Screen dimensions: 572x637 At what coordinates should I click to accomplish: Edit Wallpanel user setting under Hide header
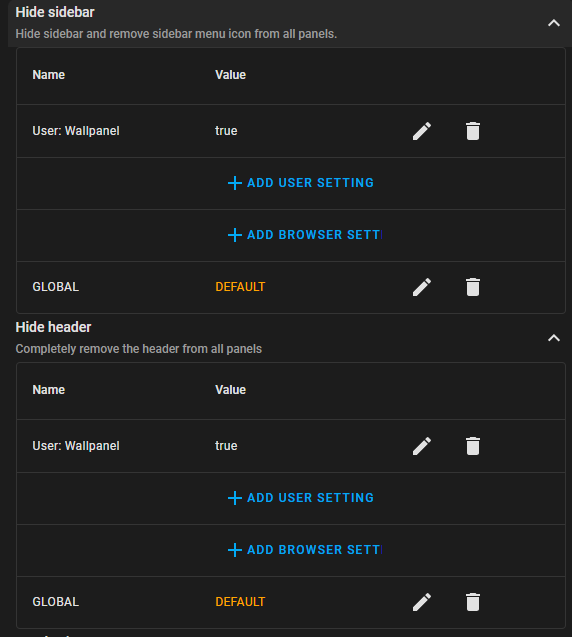tap(422, 446)
